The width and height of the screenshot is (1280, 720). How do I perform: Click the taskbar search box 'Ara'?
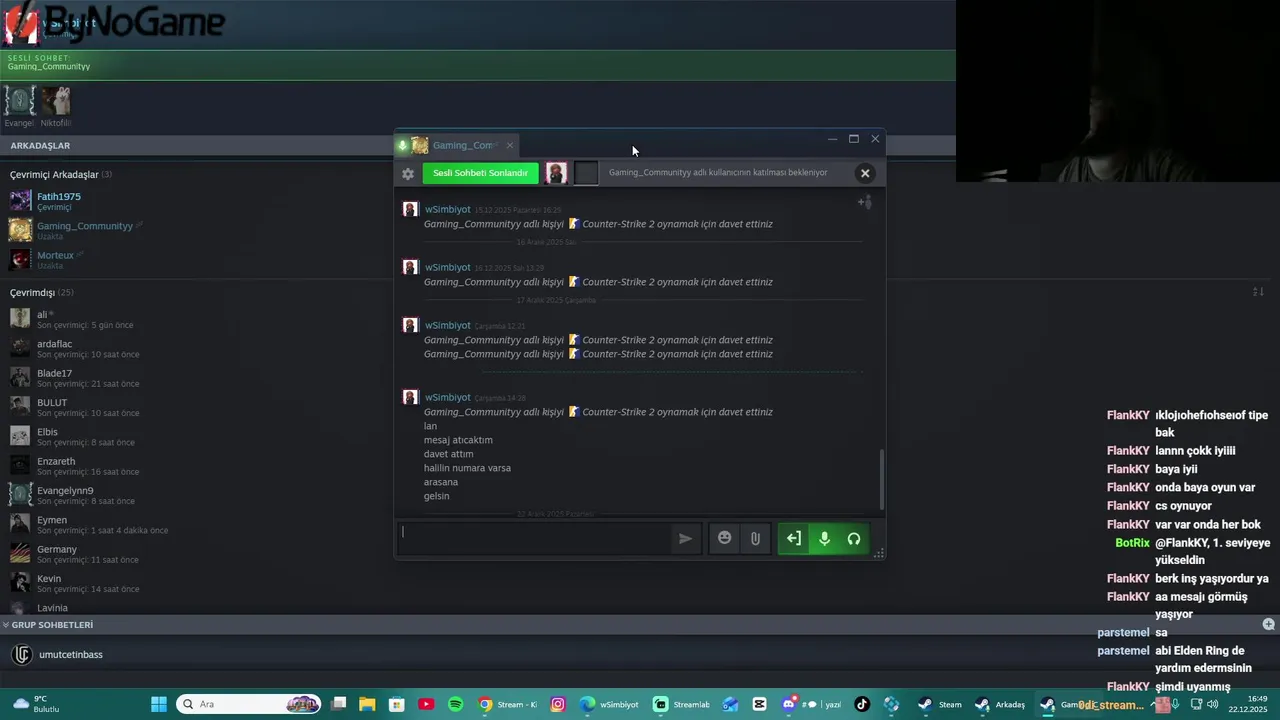click(x=248, y=704)
